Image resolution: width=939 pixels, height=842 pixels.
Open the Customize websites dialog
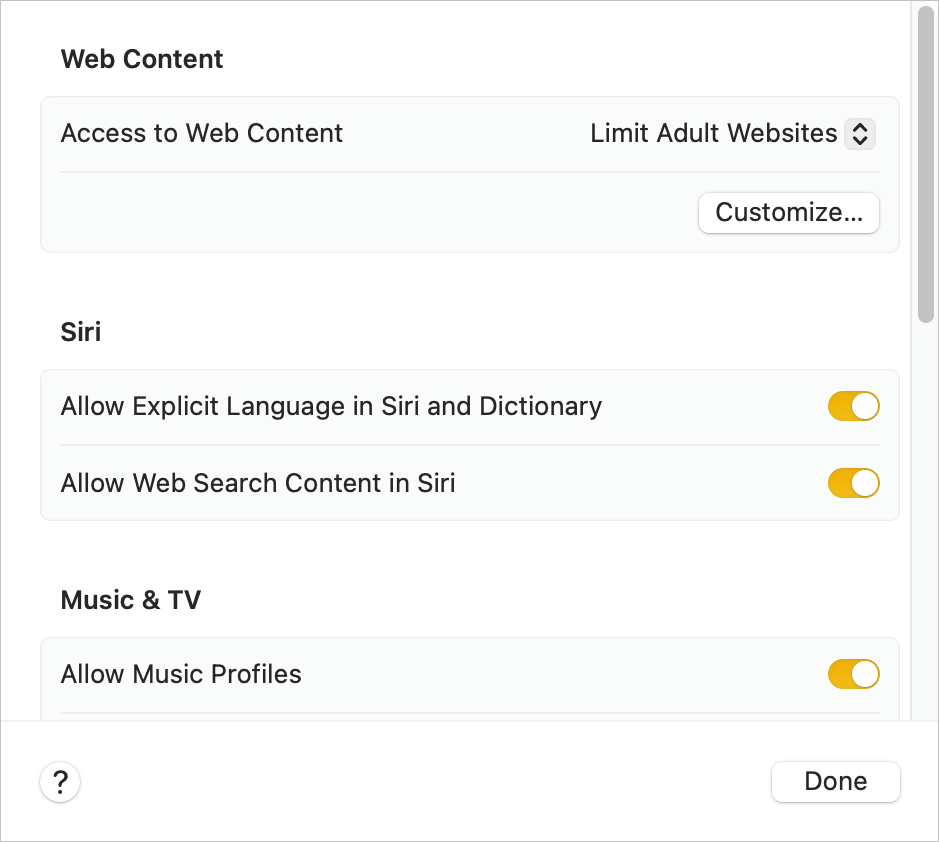788,213
